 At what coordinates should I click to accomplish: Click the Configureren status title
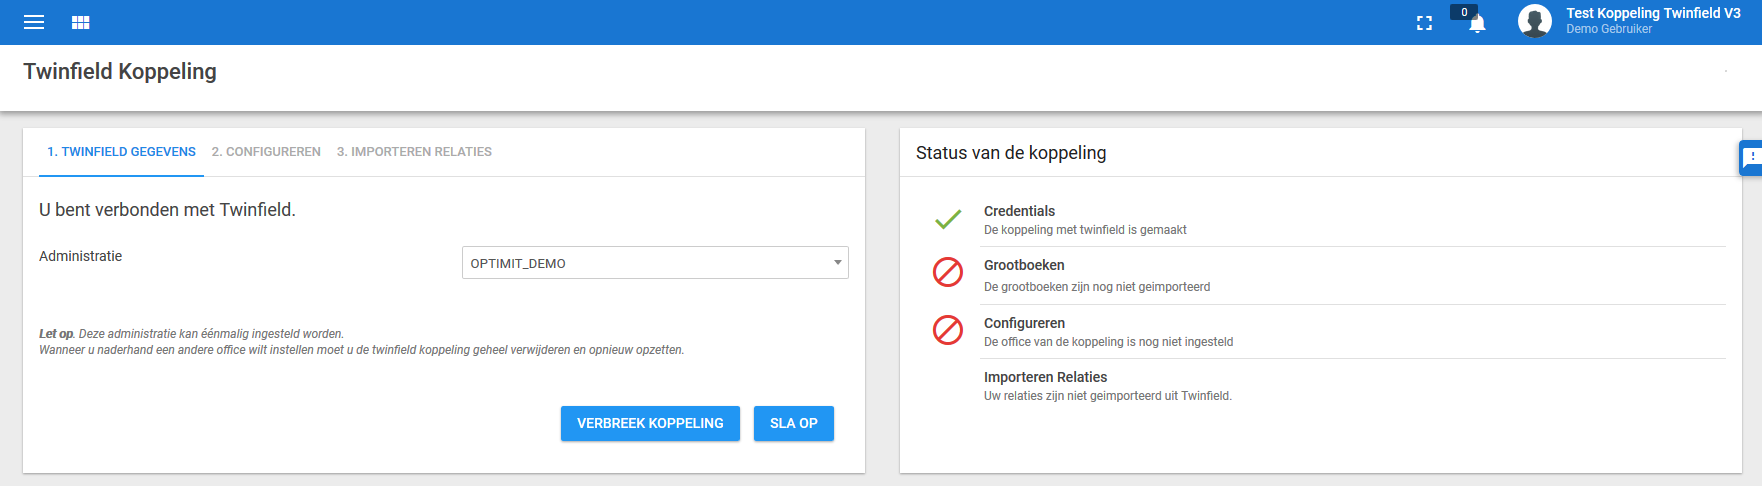[1024, 323]
